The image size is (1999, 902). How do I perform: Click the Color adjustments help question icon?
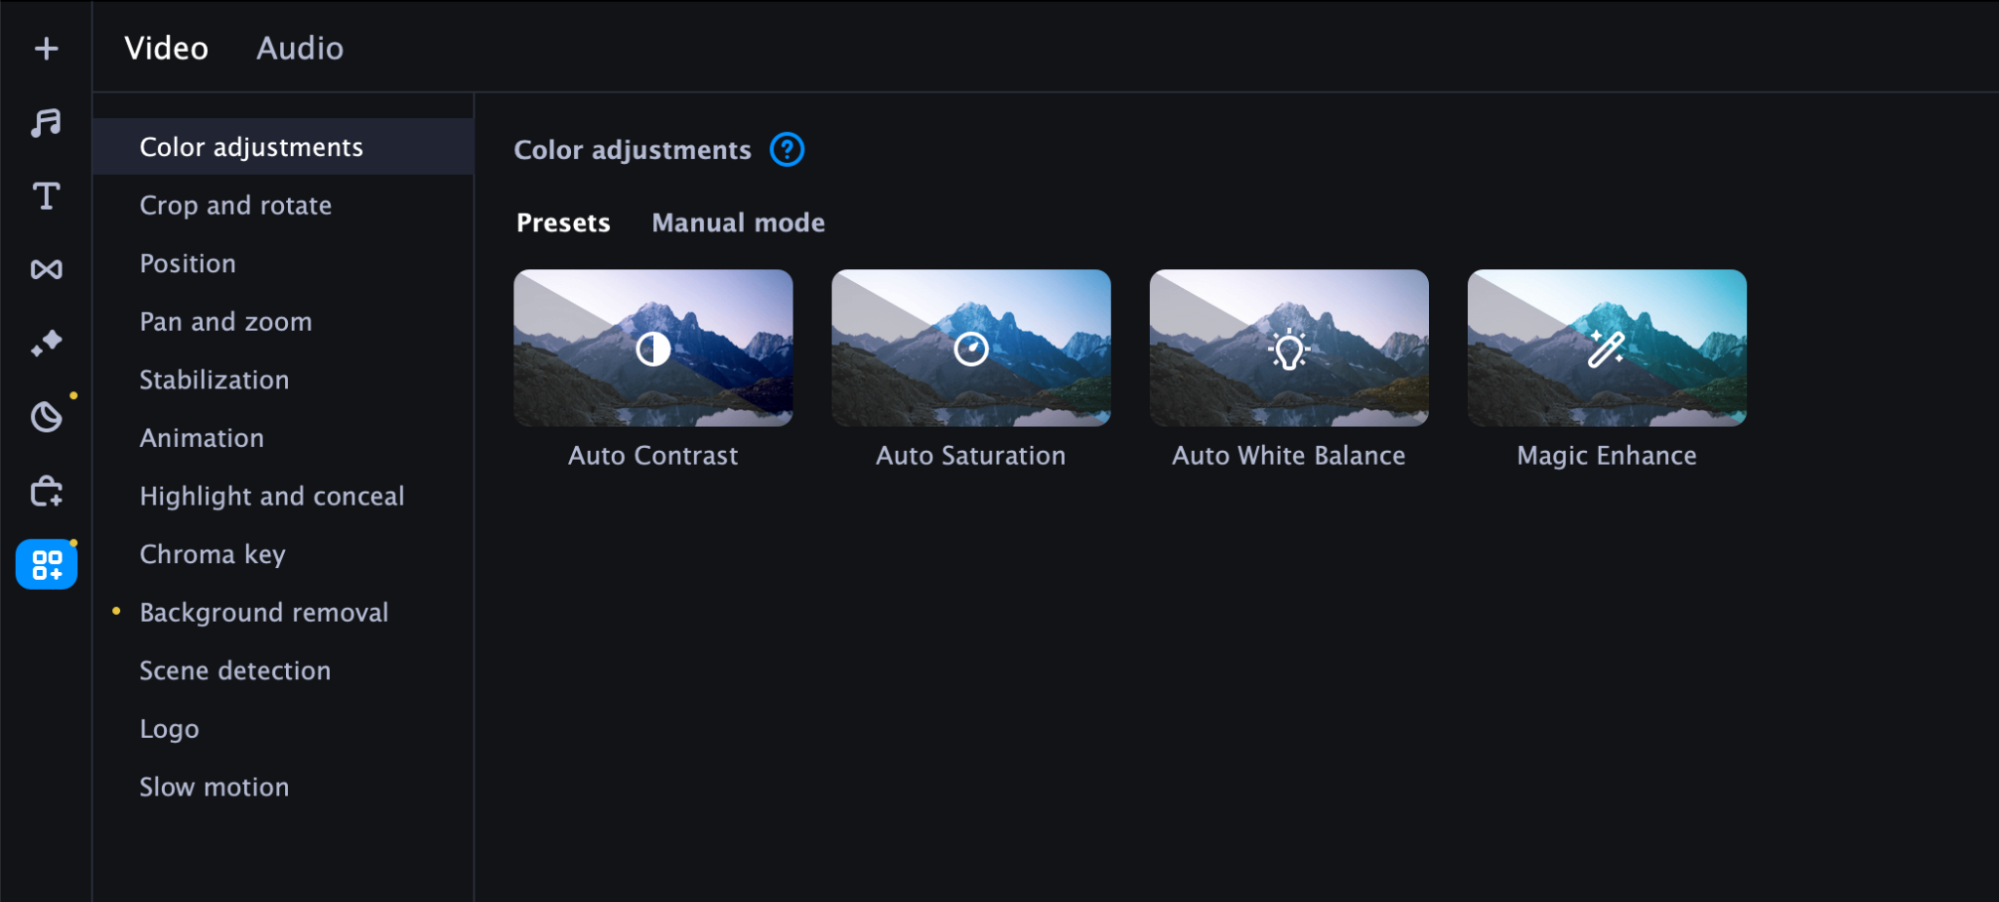787,150
